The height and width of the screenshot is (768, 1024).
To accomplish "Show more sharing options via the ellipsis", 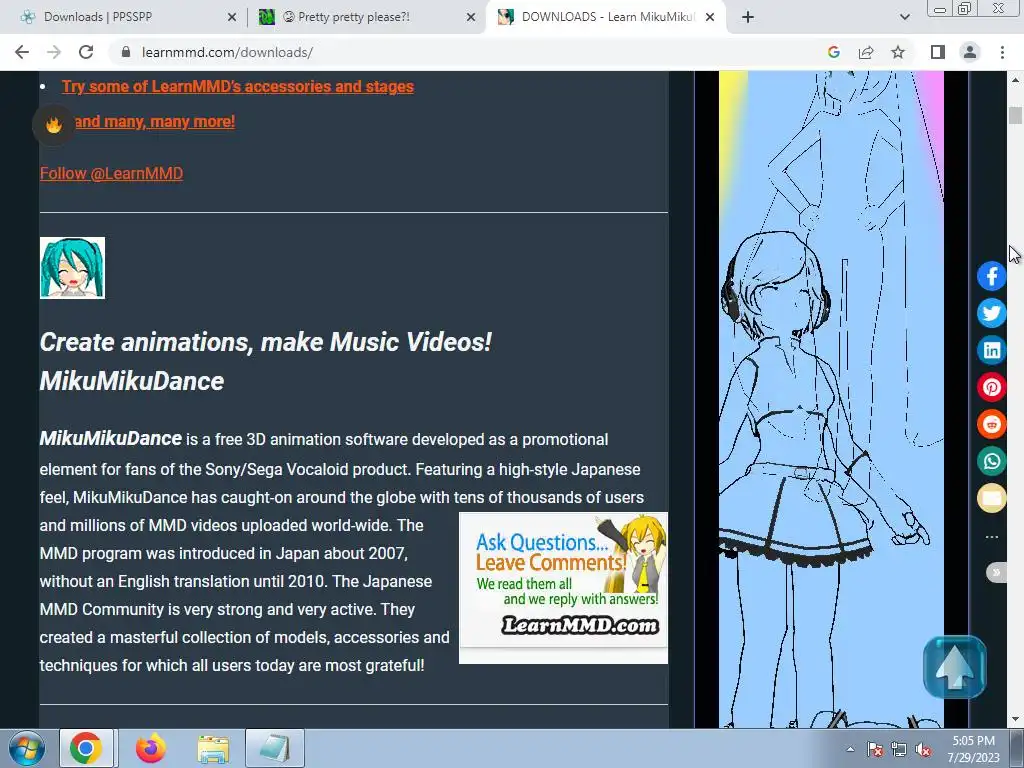I will 991,537.
